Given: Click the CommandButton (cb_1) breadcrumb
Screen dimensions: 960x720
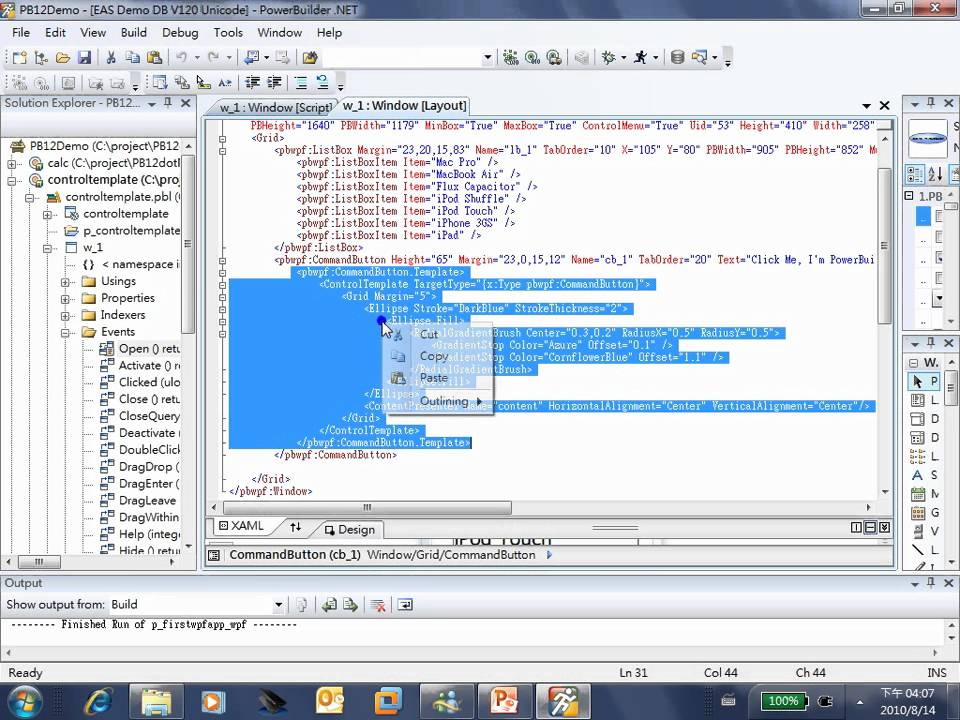Looking at the screenshot, I should point(294,555).
